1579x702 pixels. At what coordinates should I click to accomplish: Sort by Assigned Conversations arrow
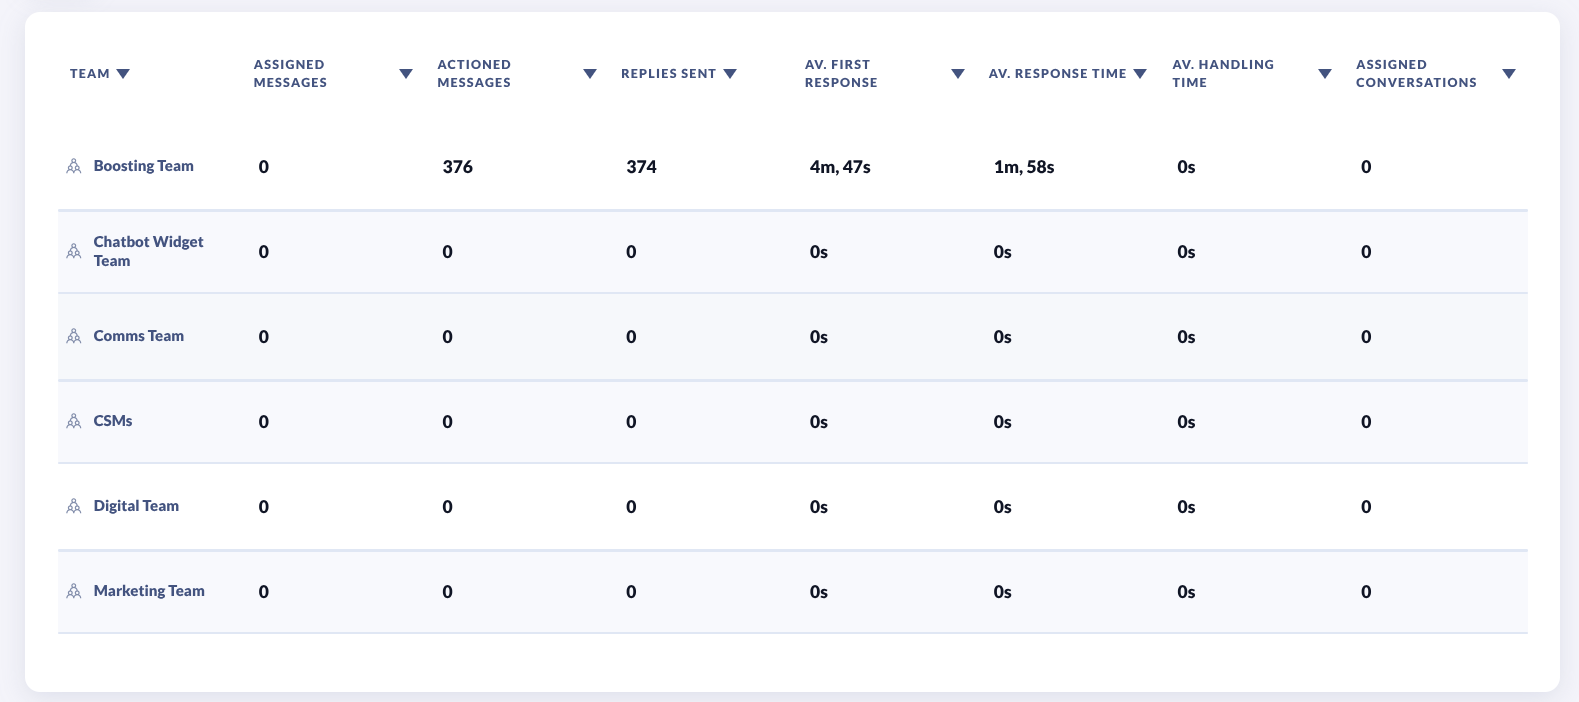click(1509, 74)
